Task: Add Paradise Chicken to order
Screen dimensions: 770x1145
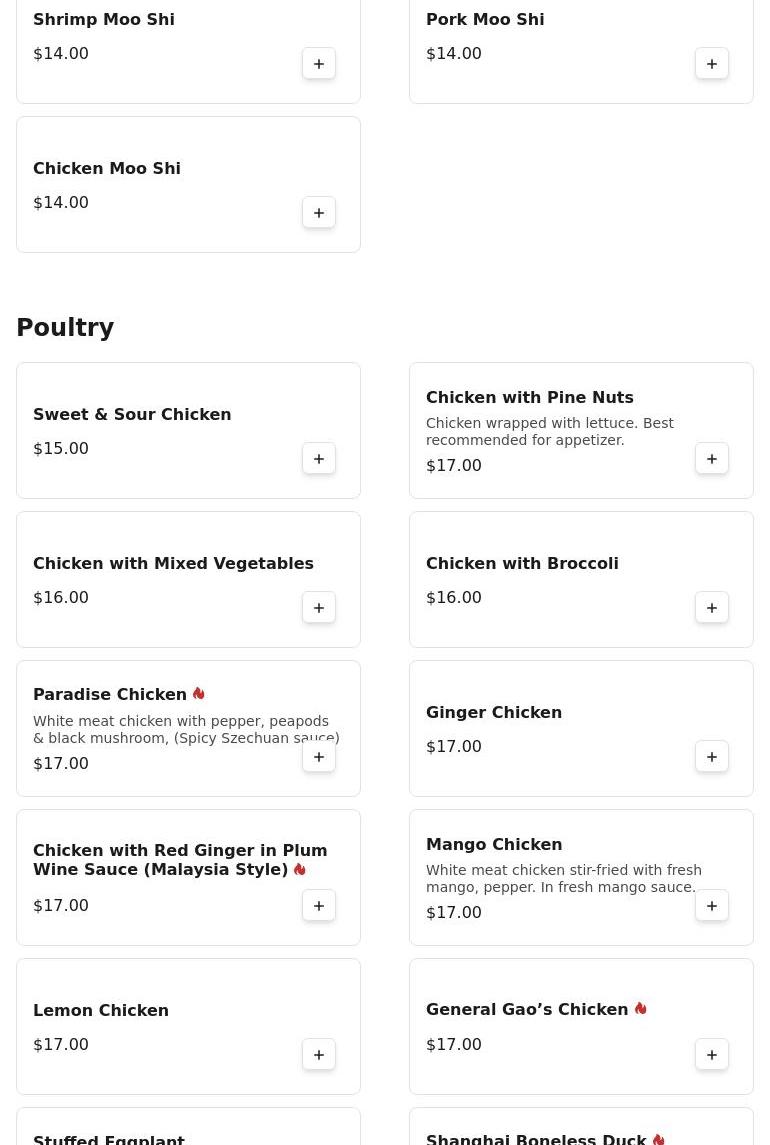Action: (x=319, y=757)
